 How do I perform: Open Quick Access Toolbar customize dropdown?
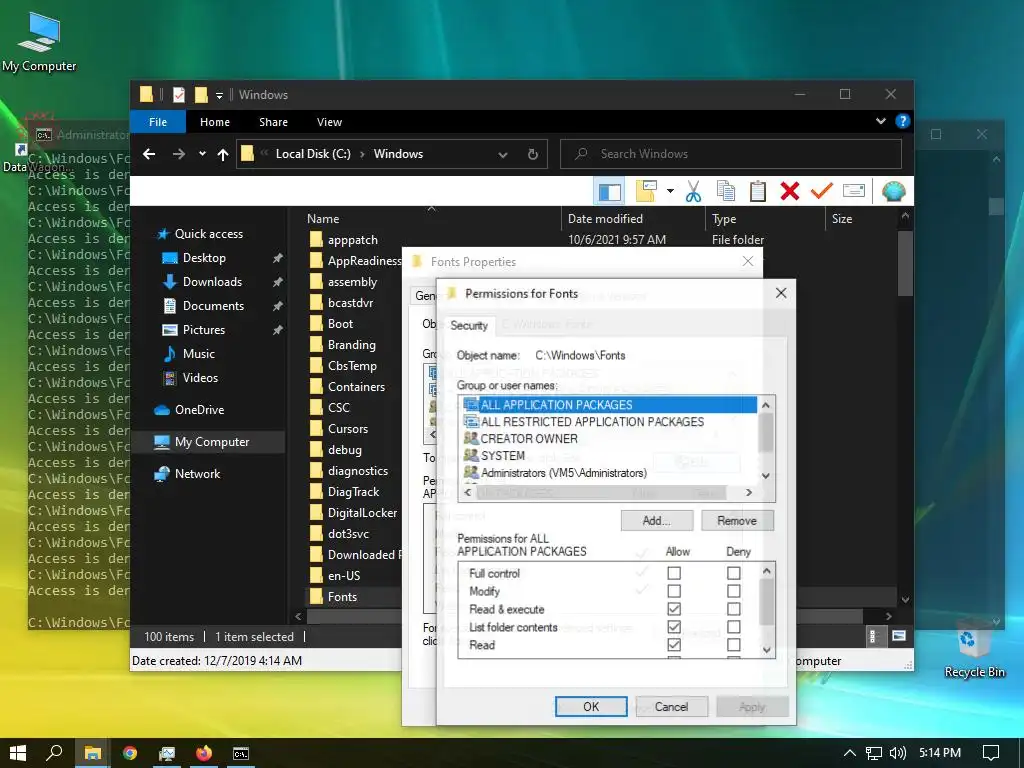(x=219, y=95)
